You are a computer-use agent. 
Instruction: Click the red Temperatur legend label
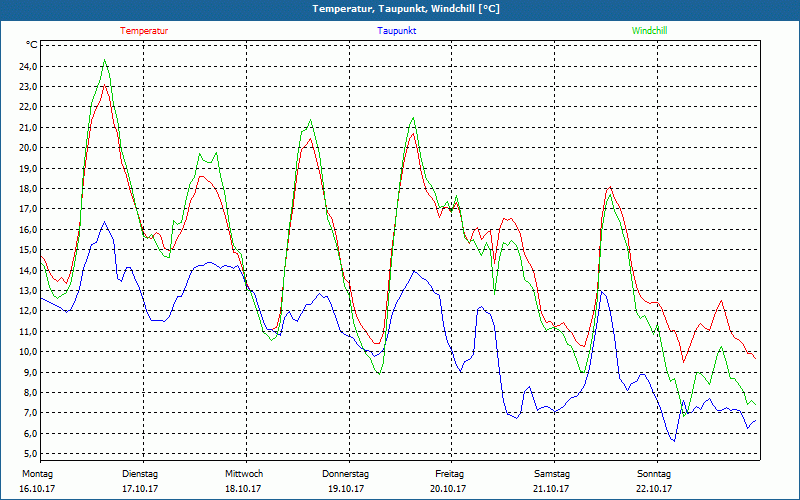click(144, 31)
